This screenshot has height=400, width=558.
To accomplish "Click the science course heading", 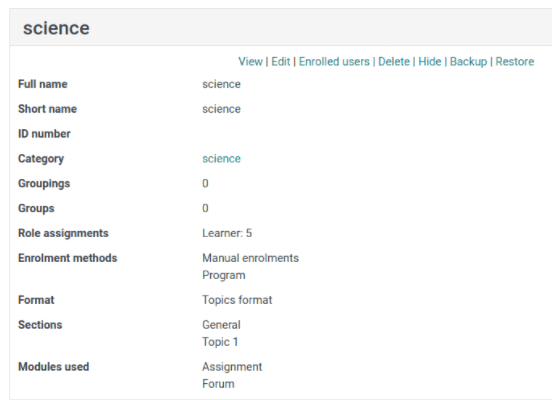I will pyautogui.click(x=56, y=28).
